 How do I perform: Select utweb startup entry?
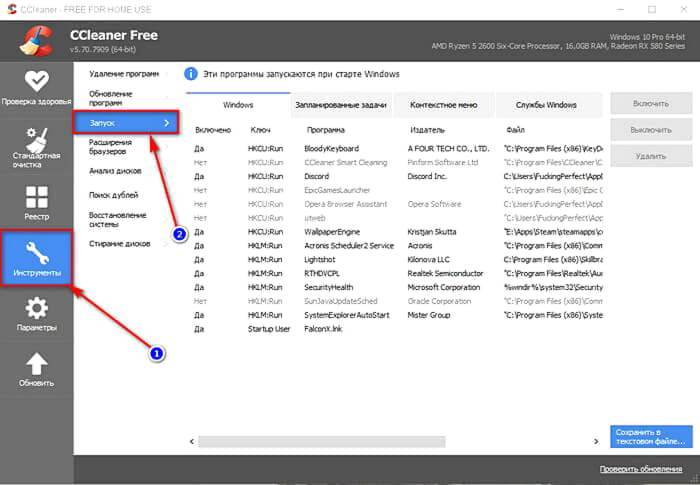point(397,218)
